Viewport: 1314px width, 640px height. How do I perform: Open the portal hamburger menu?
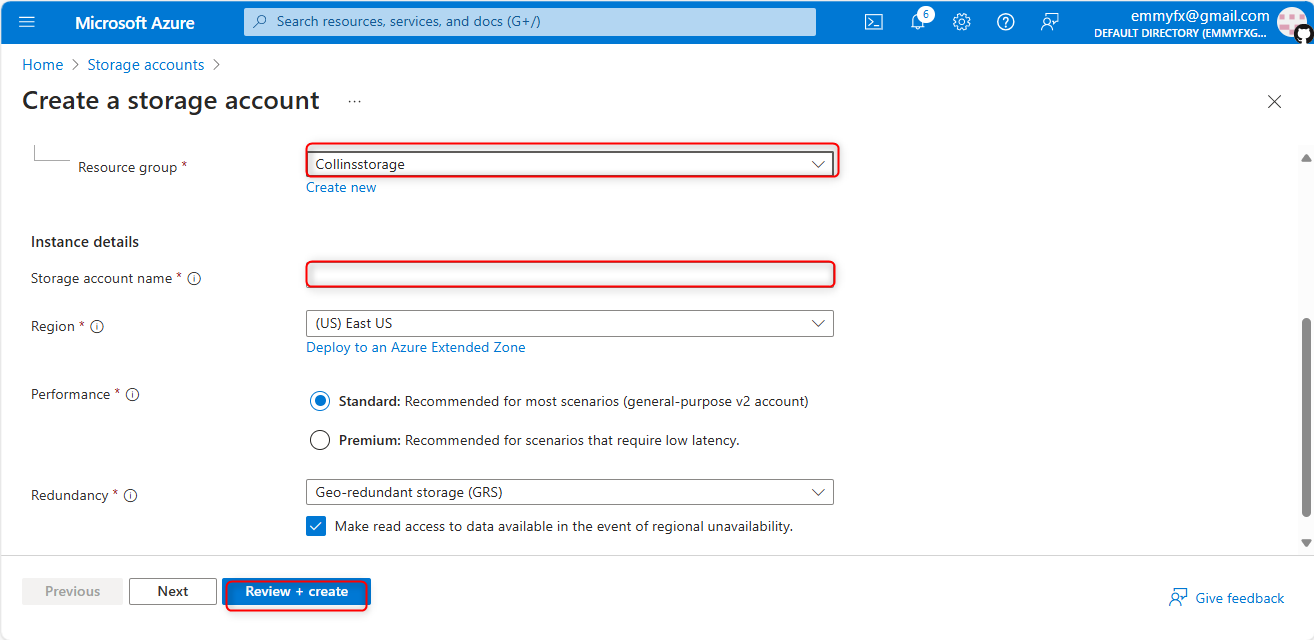27,22
